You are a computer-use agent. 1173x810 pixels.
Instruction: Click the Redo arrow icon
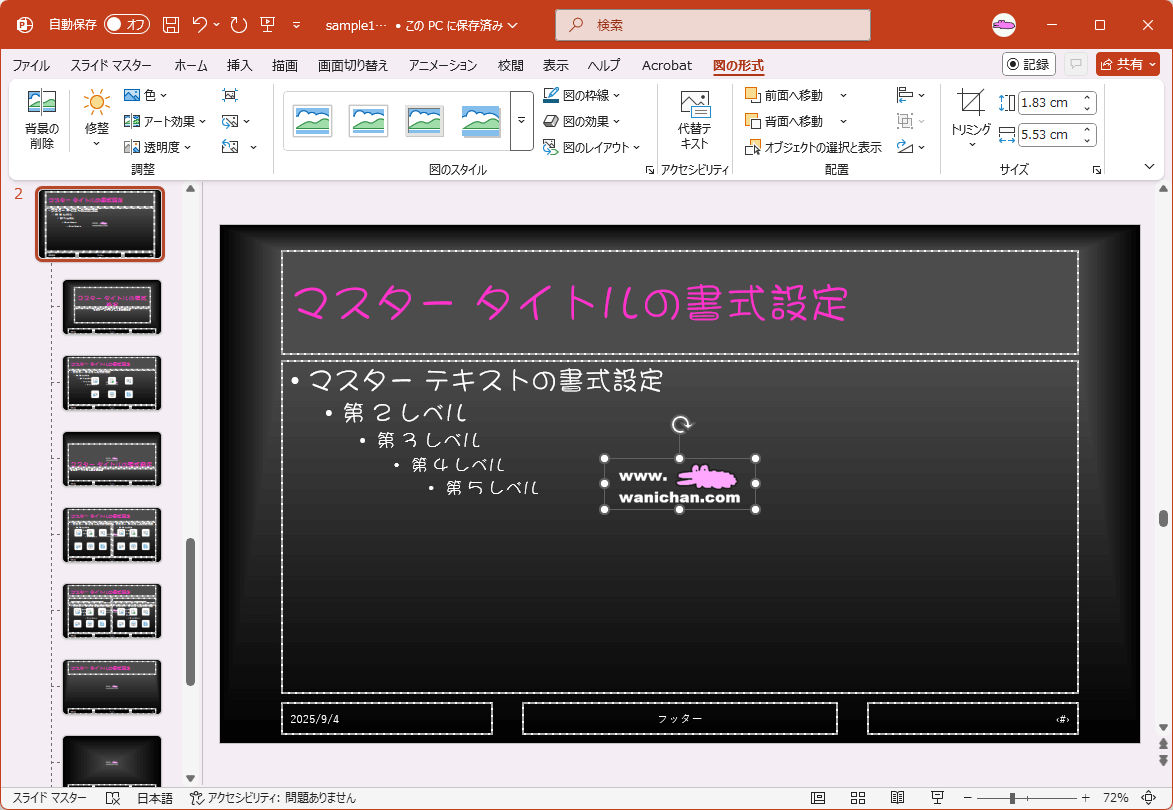click(x=239, y=25)
